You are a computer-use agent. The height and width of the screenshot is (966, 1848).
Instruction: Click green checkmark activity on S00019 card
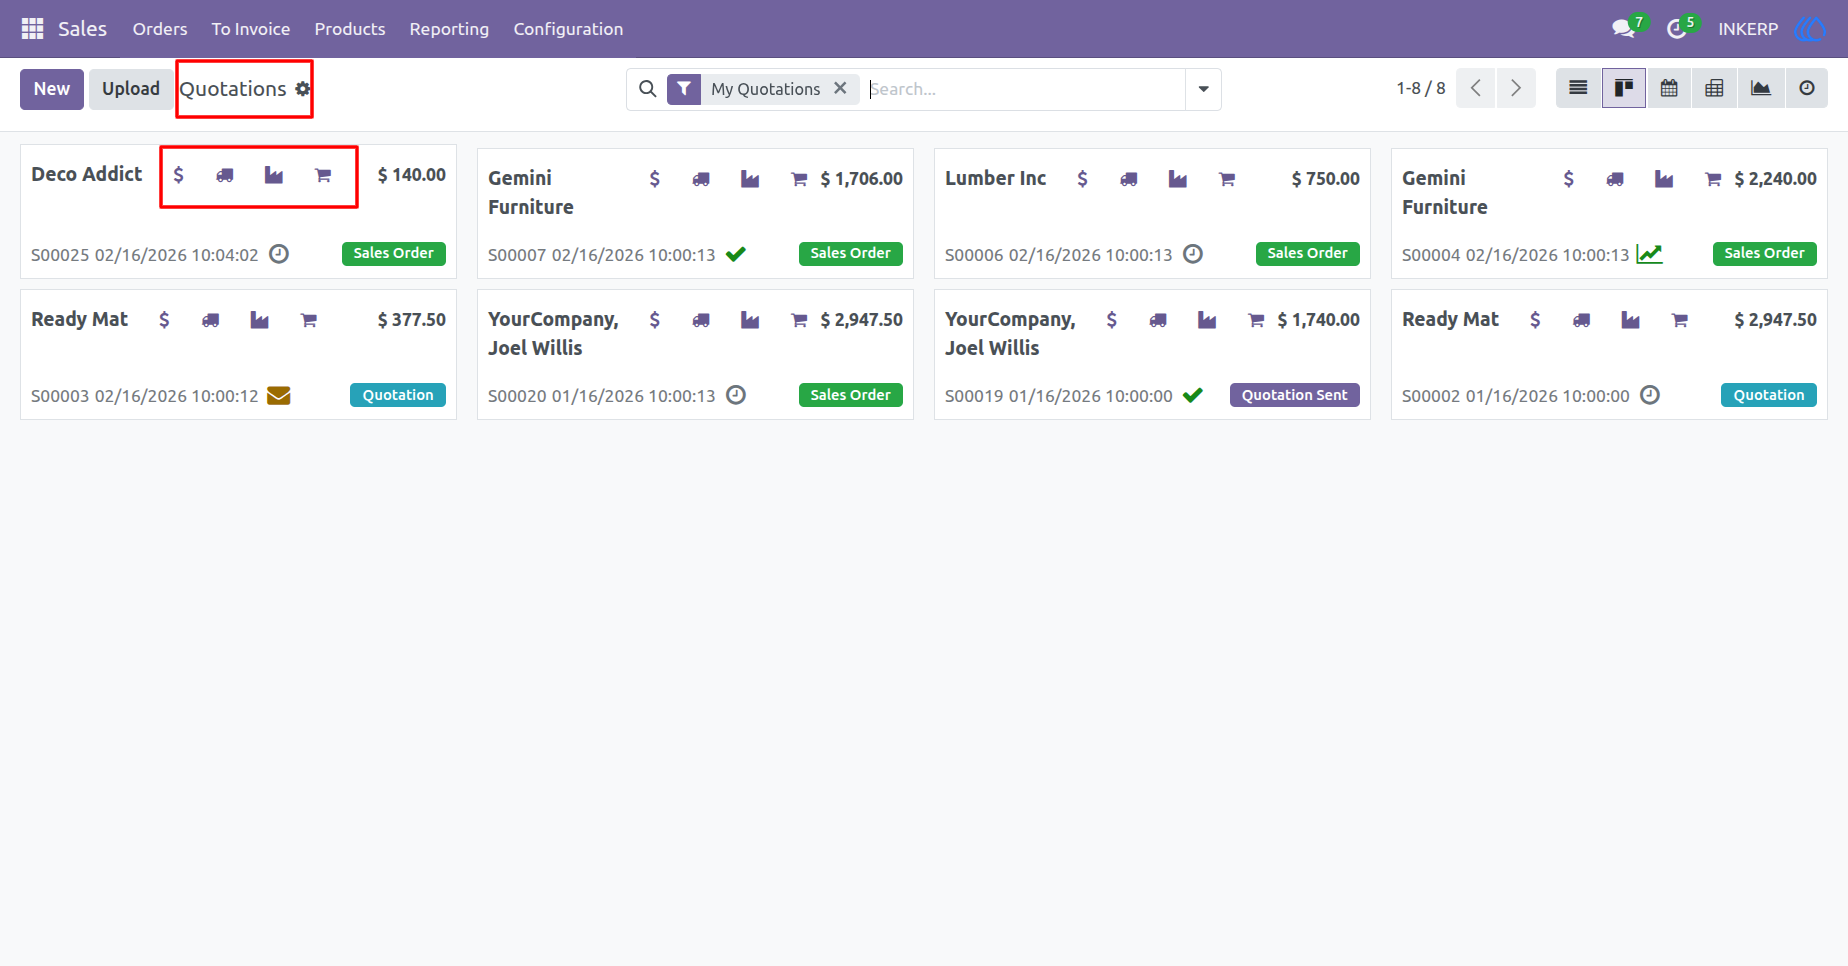pos(1193,395)
